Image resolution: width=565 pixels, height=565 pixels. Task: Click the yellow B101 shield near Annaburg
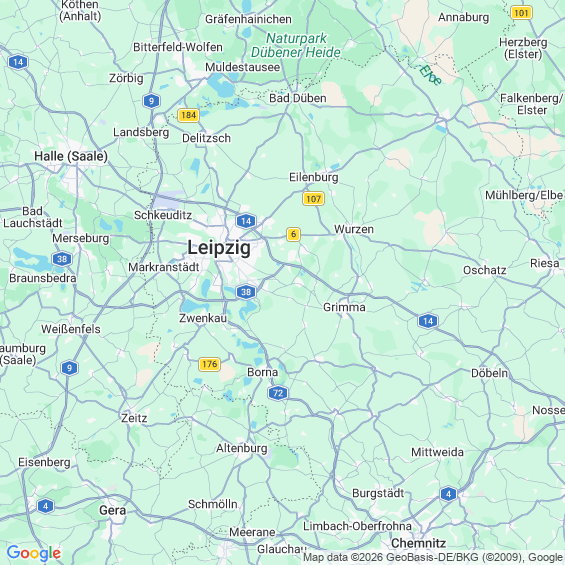tap(521, 13)
